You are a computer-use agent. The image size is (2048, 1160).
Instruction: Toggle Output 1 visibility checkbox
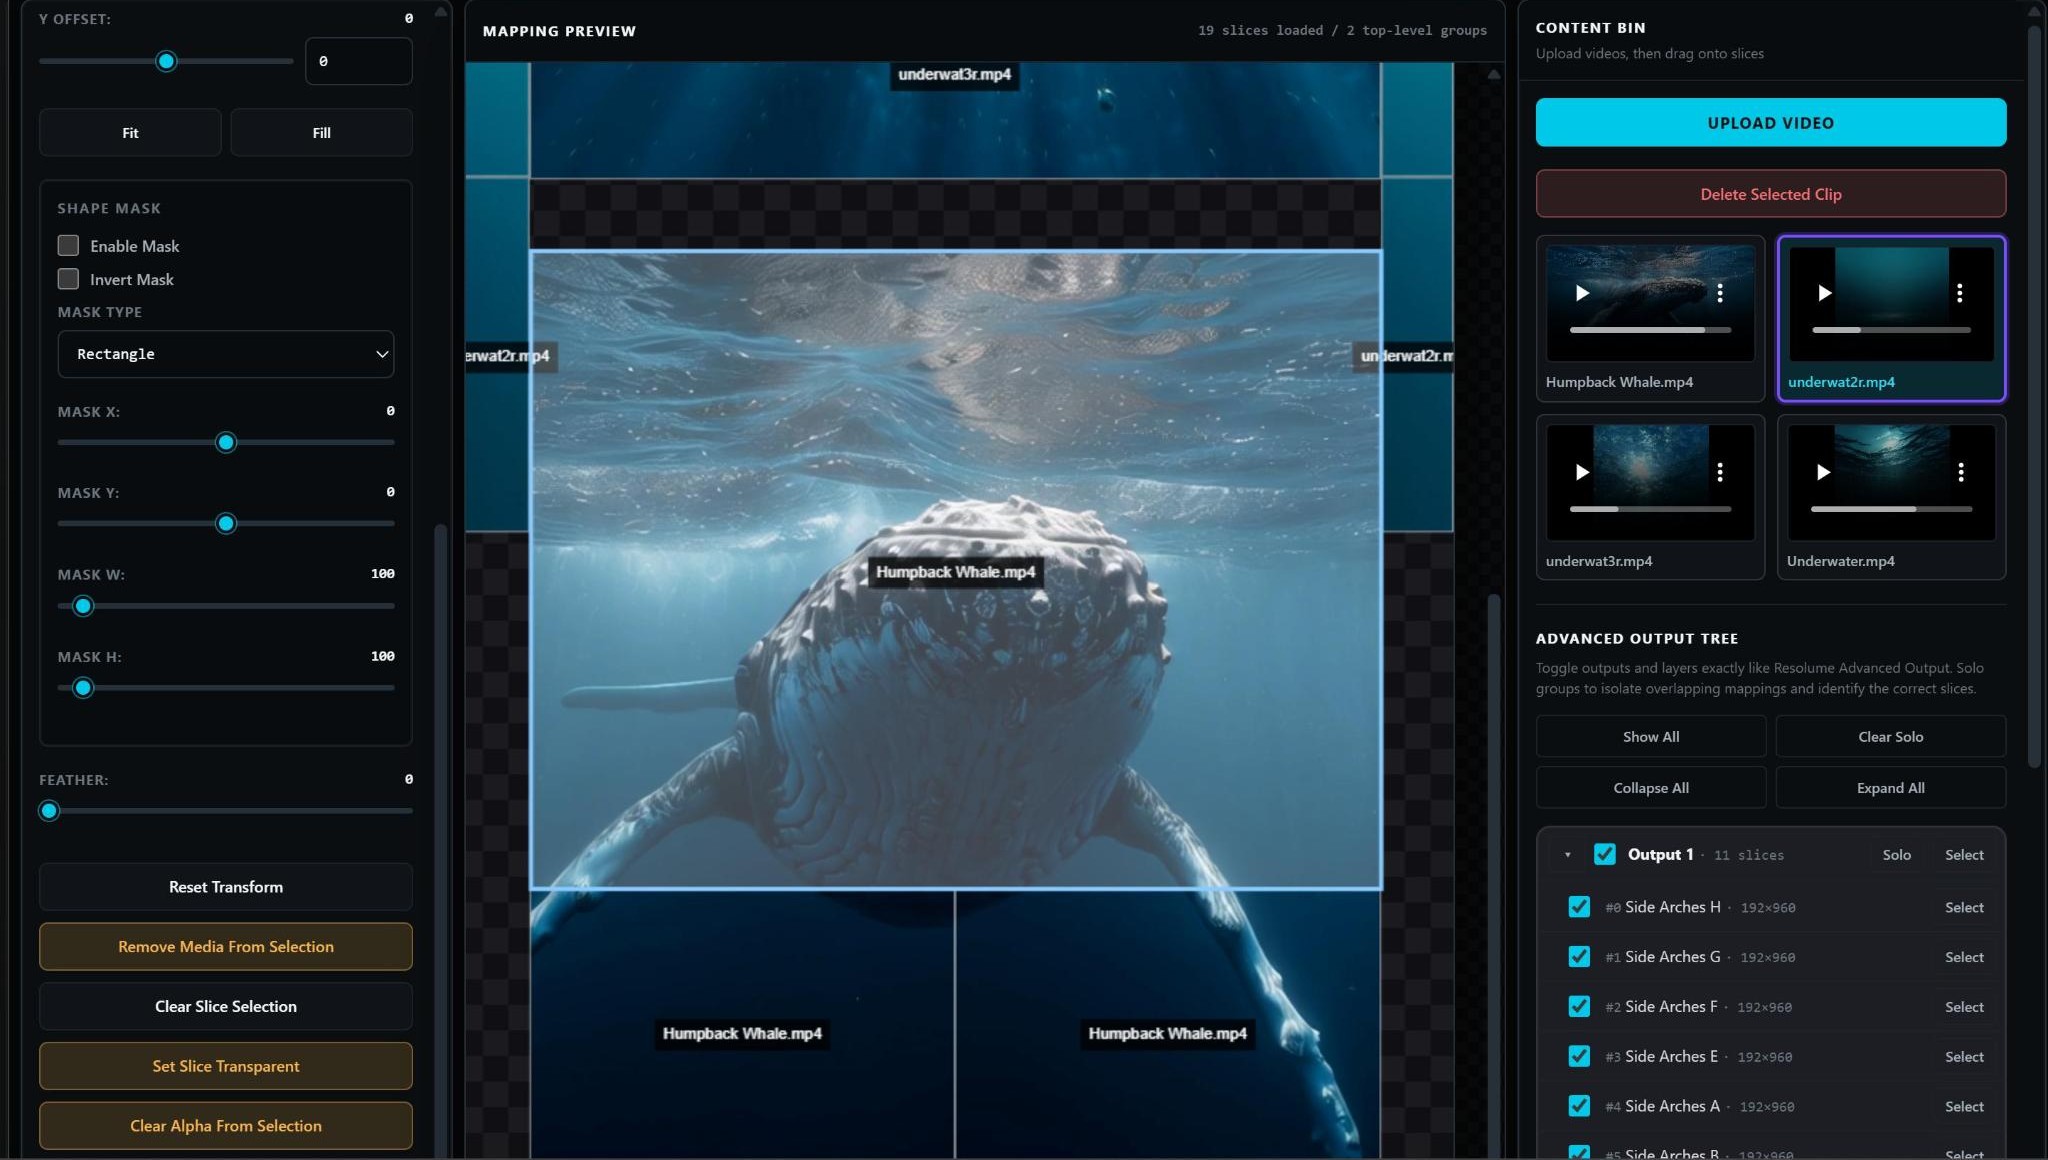pos(1604,854)
